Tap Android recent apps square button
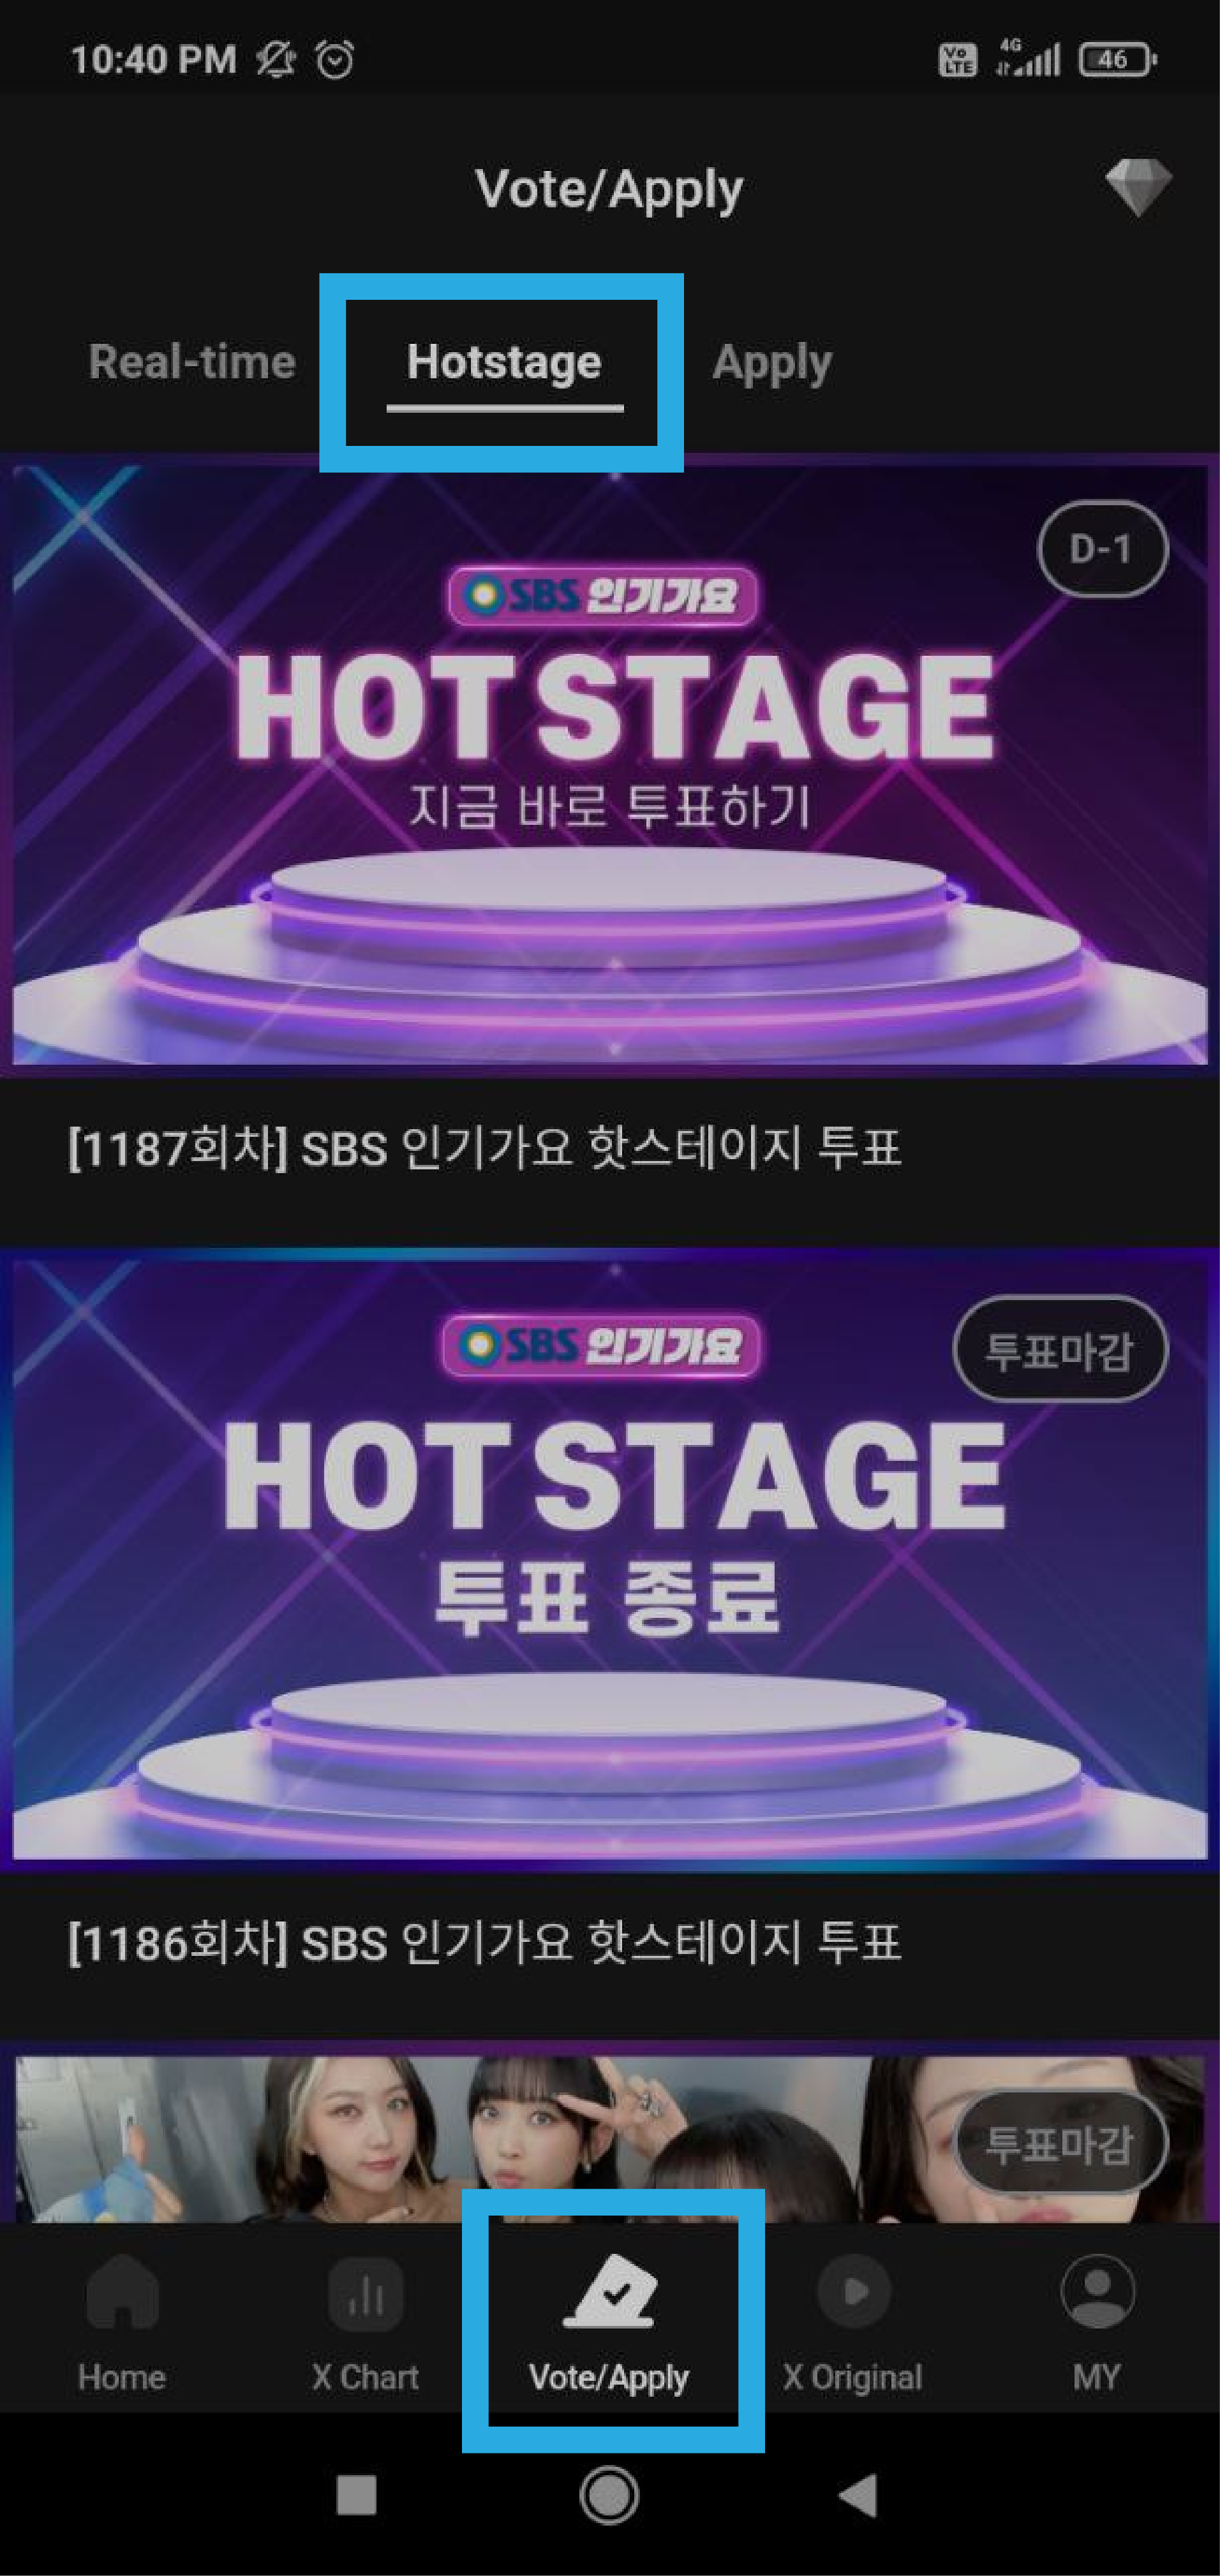Viewport: 1220px width, 2576px height. 357,2496
